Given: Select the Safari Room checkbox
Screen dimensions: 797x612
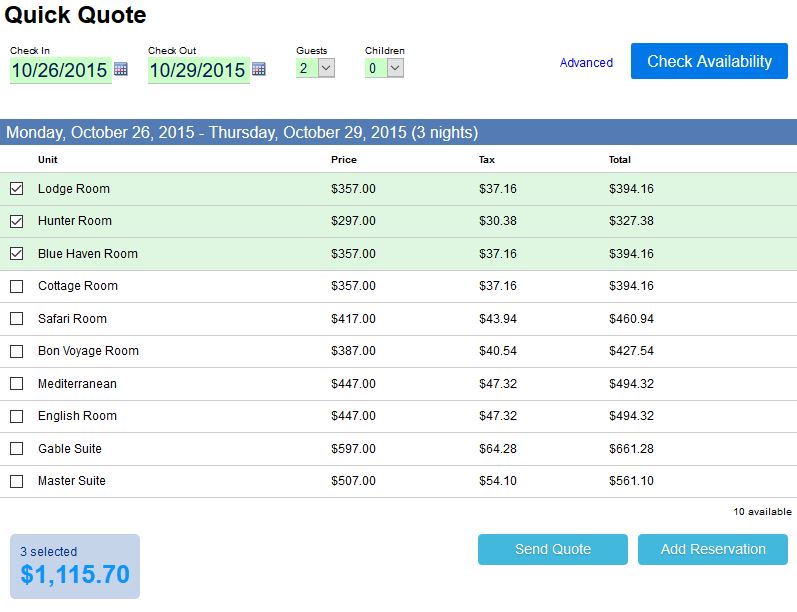Looking at the screenshot, I should (x=16, y=319).
